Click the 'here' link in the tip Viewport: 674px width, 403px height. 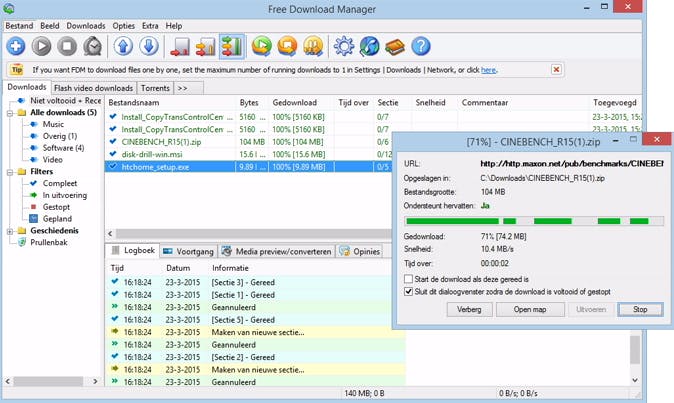click(x=488, y=70)
